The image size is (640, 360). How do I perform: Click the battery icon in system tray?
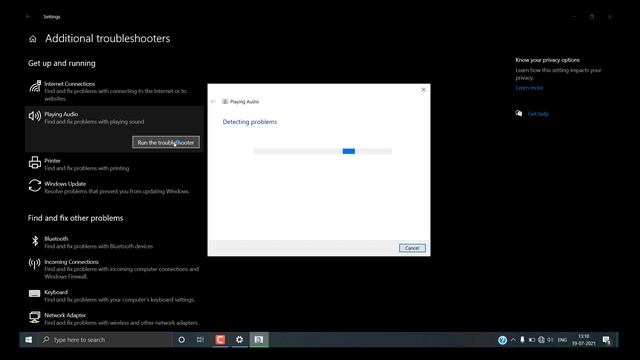tap(532, 340)
